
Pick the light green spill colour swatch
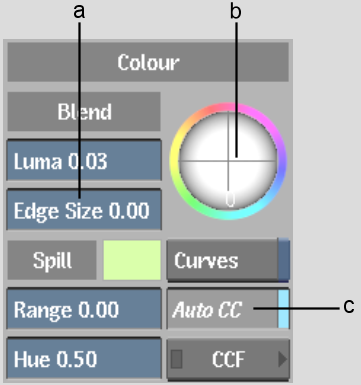(132, 260)
